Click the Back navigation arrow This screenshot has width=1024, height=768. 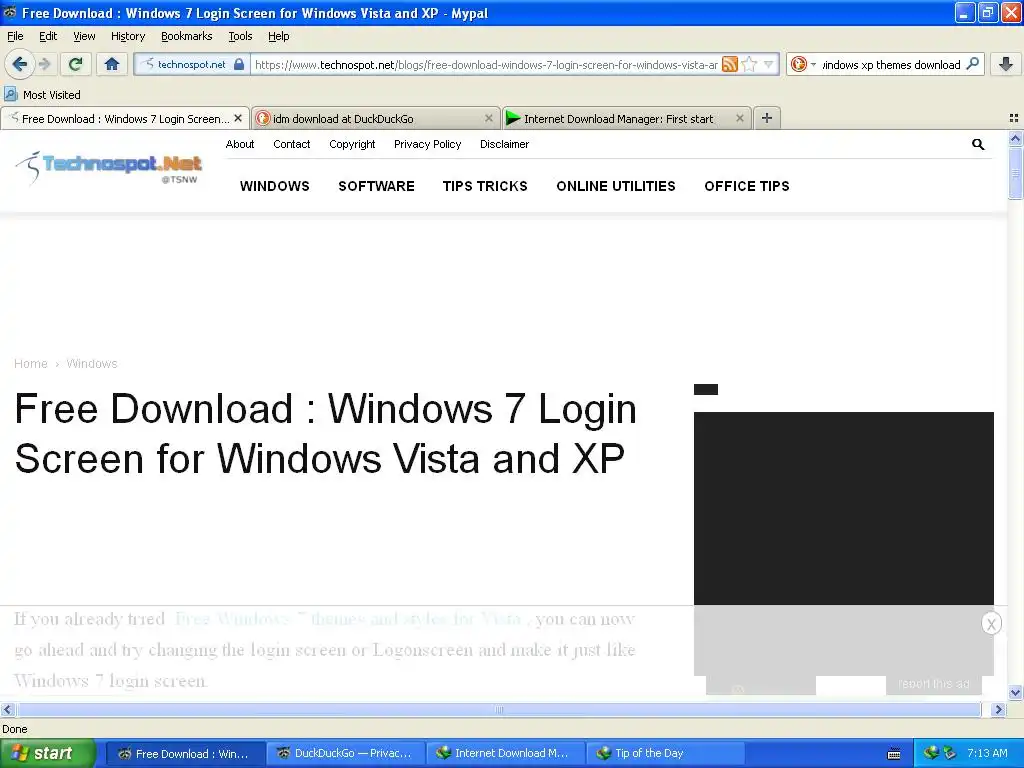[x=19, y=64]
